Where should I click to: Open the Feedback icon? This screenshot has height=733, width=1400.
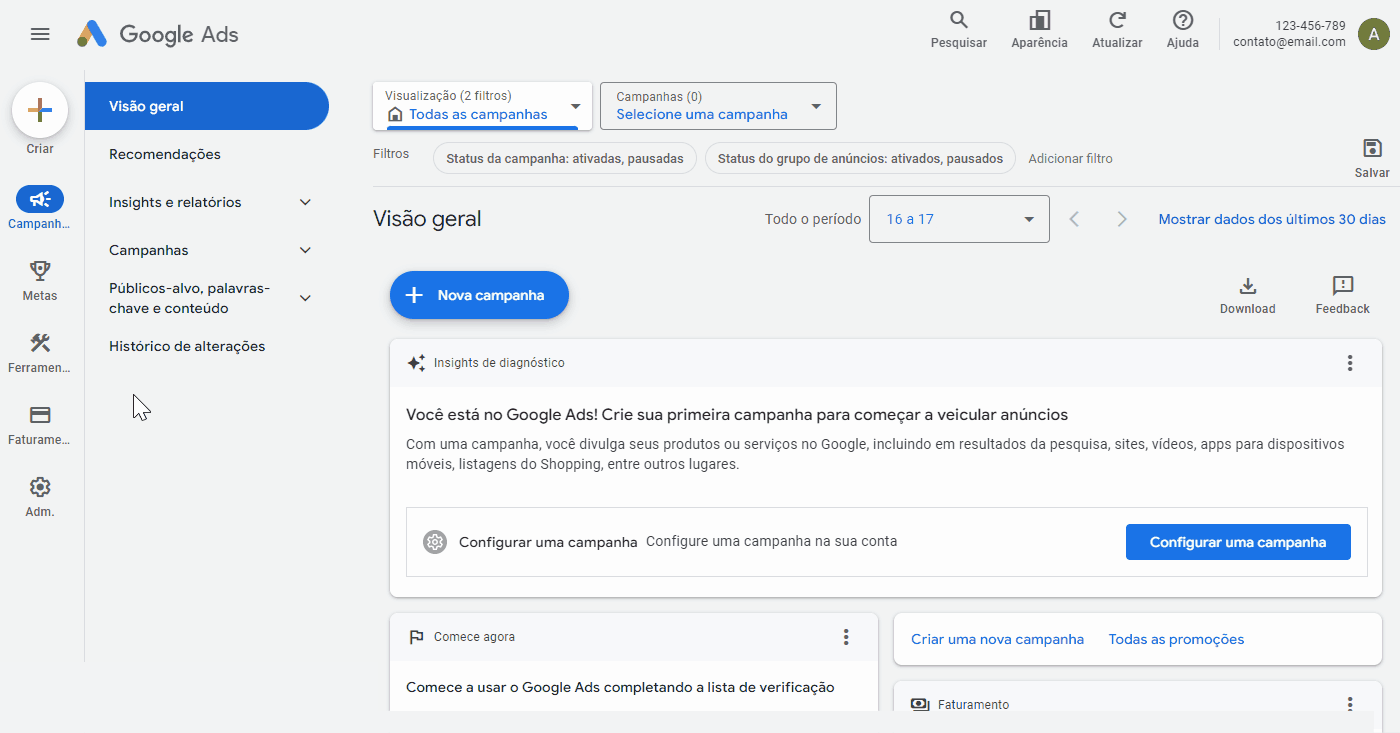point(1343,286)
